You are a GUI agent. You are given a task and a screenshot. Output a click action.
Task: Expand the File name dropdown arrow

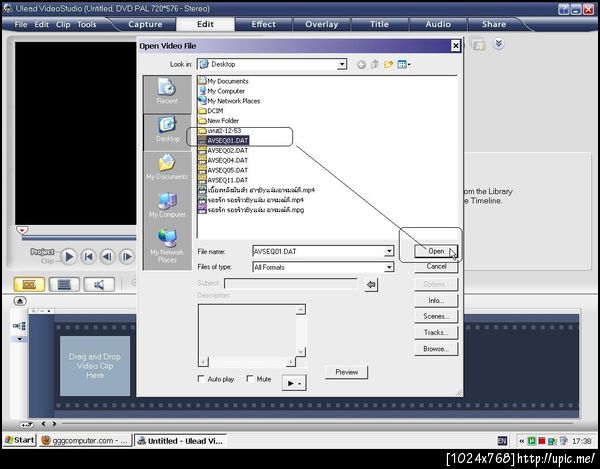(x=389, y=251)
